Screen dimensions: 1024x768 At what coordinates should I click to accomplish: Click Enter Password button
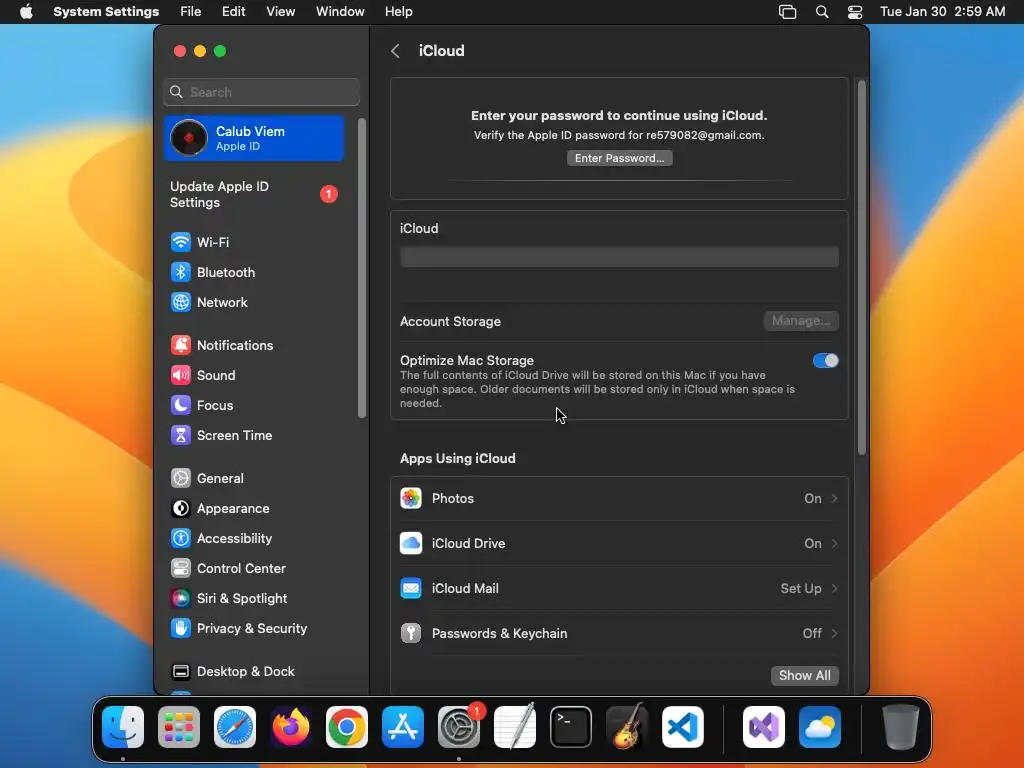pos(620,159)
